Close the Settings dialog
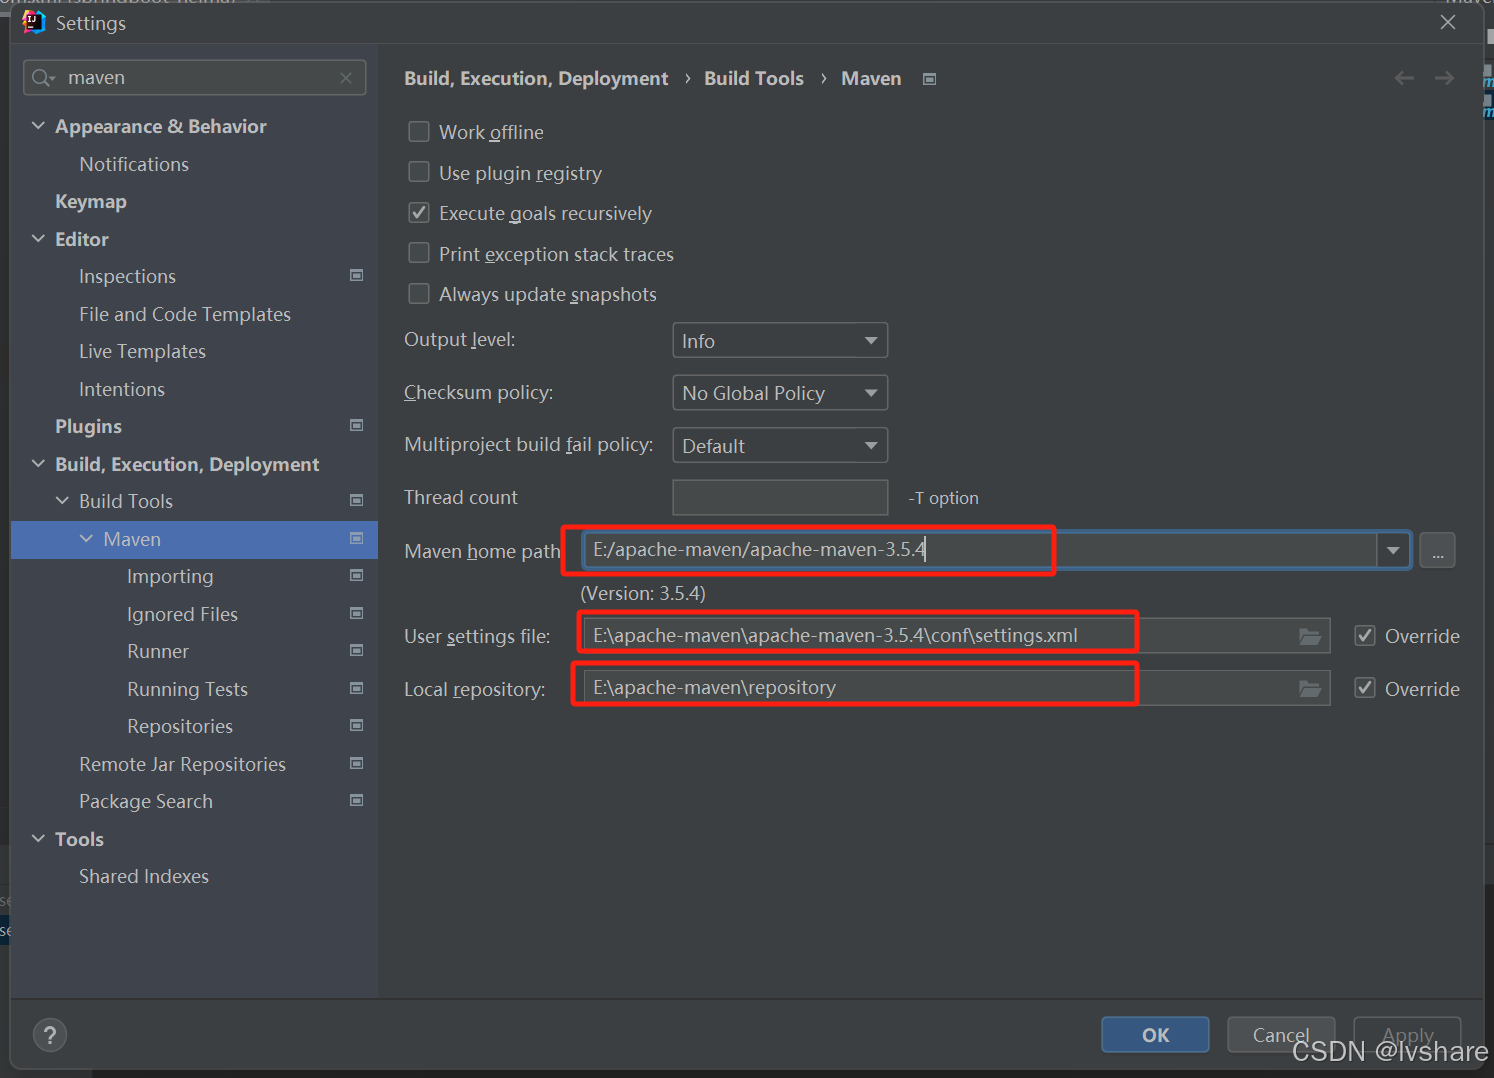The height and width of the screenshot is (1078, 1494). (1448, 22)
